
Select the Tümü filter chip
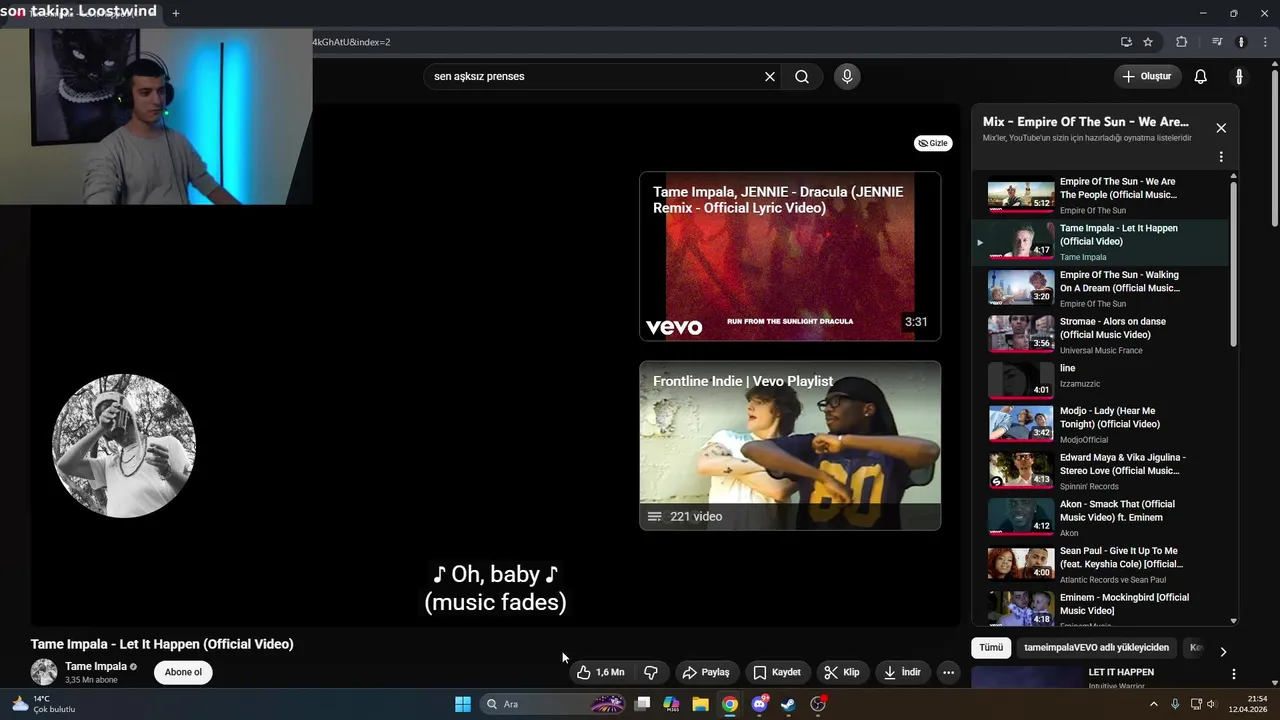click(991, 648)
